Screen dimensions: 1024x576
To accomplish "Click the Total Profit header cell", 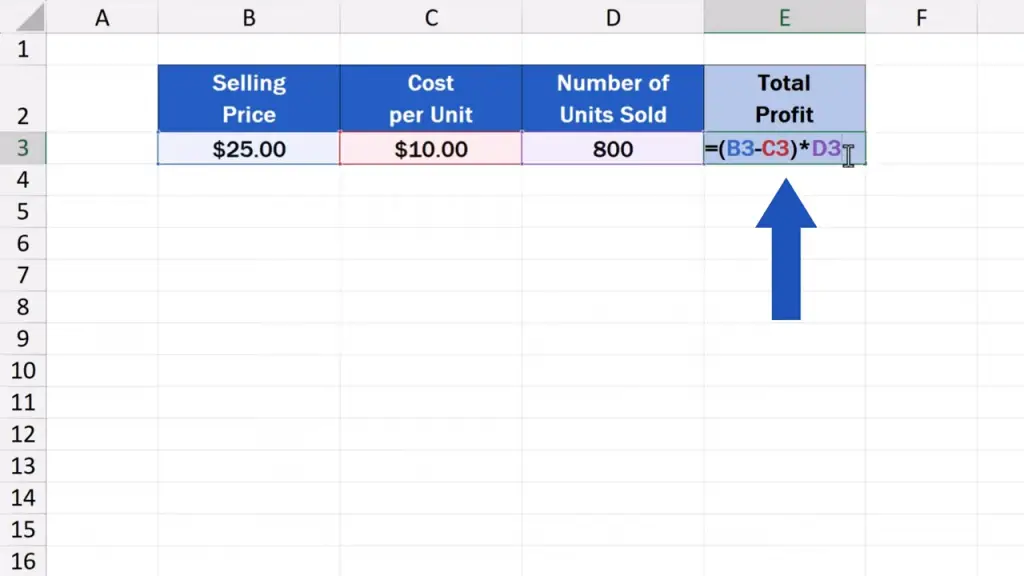I will click(x=784, y=98).
